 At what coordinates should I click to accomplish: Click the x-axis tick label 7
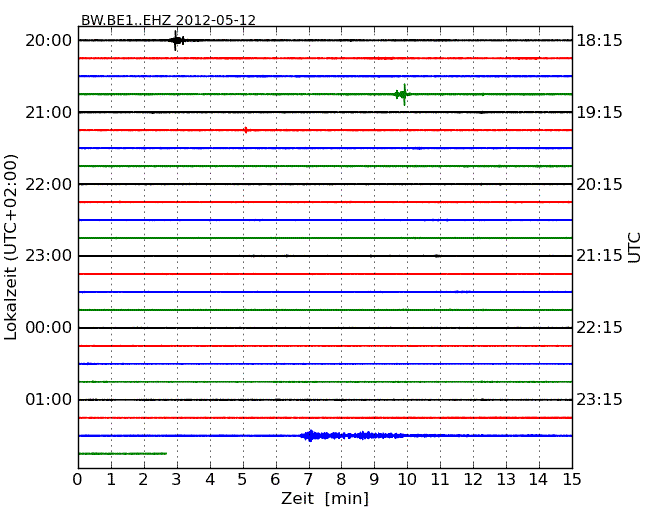click(x=308, y=479)
